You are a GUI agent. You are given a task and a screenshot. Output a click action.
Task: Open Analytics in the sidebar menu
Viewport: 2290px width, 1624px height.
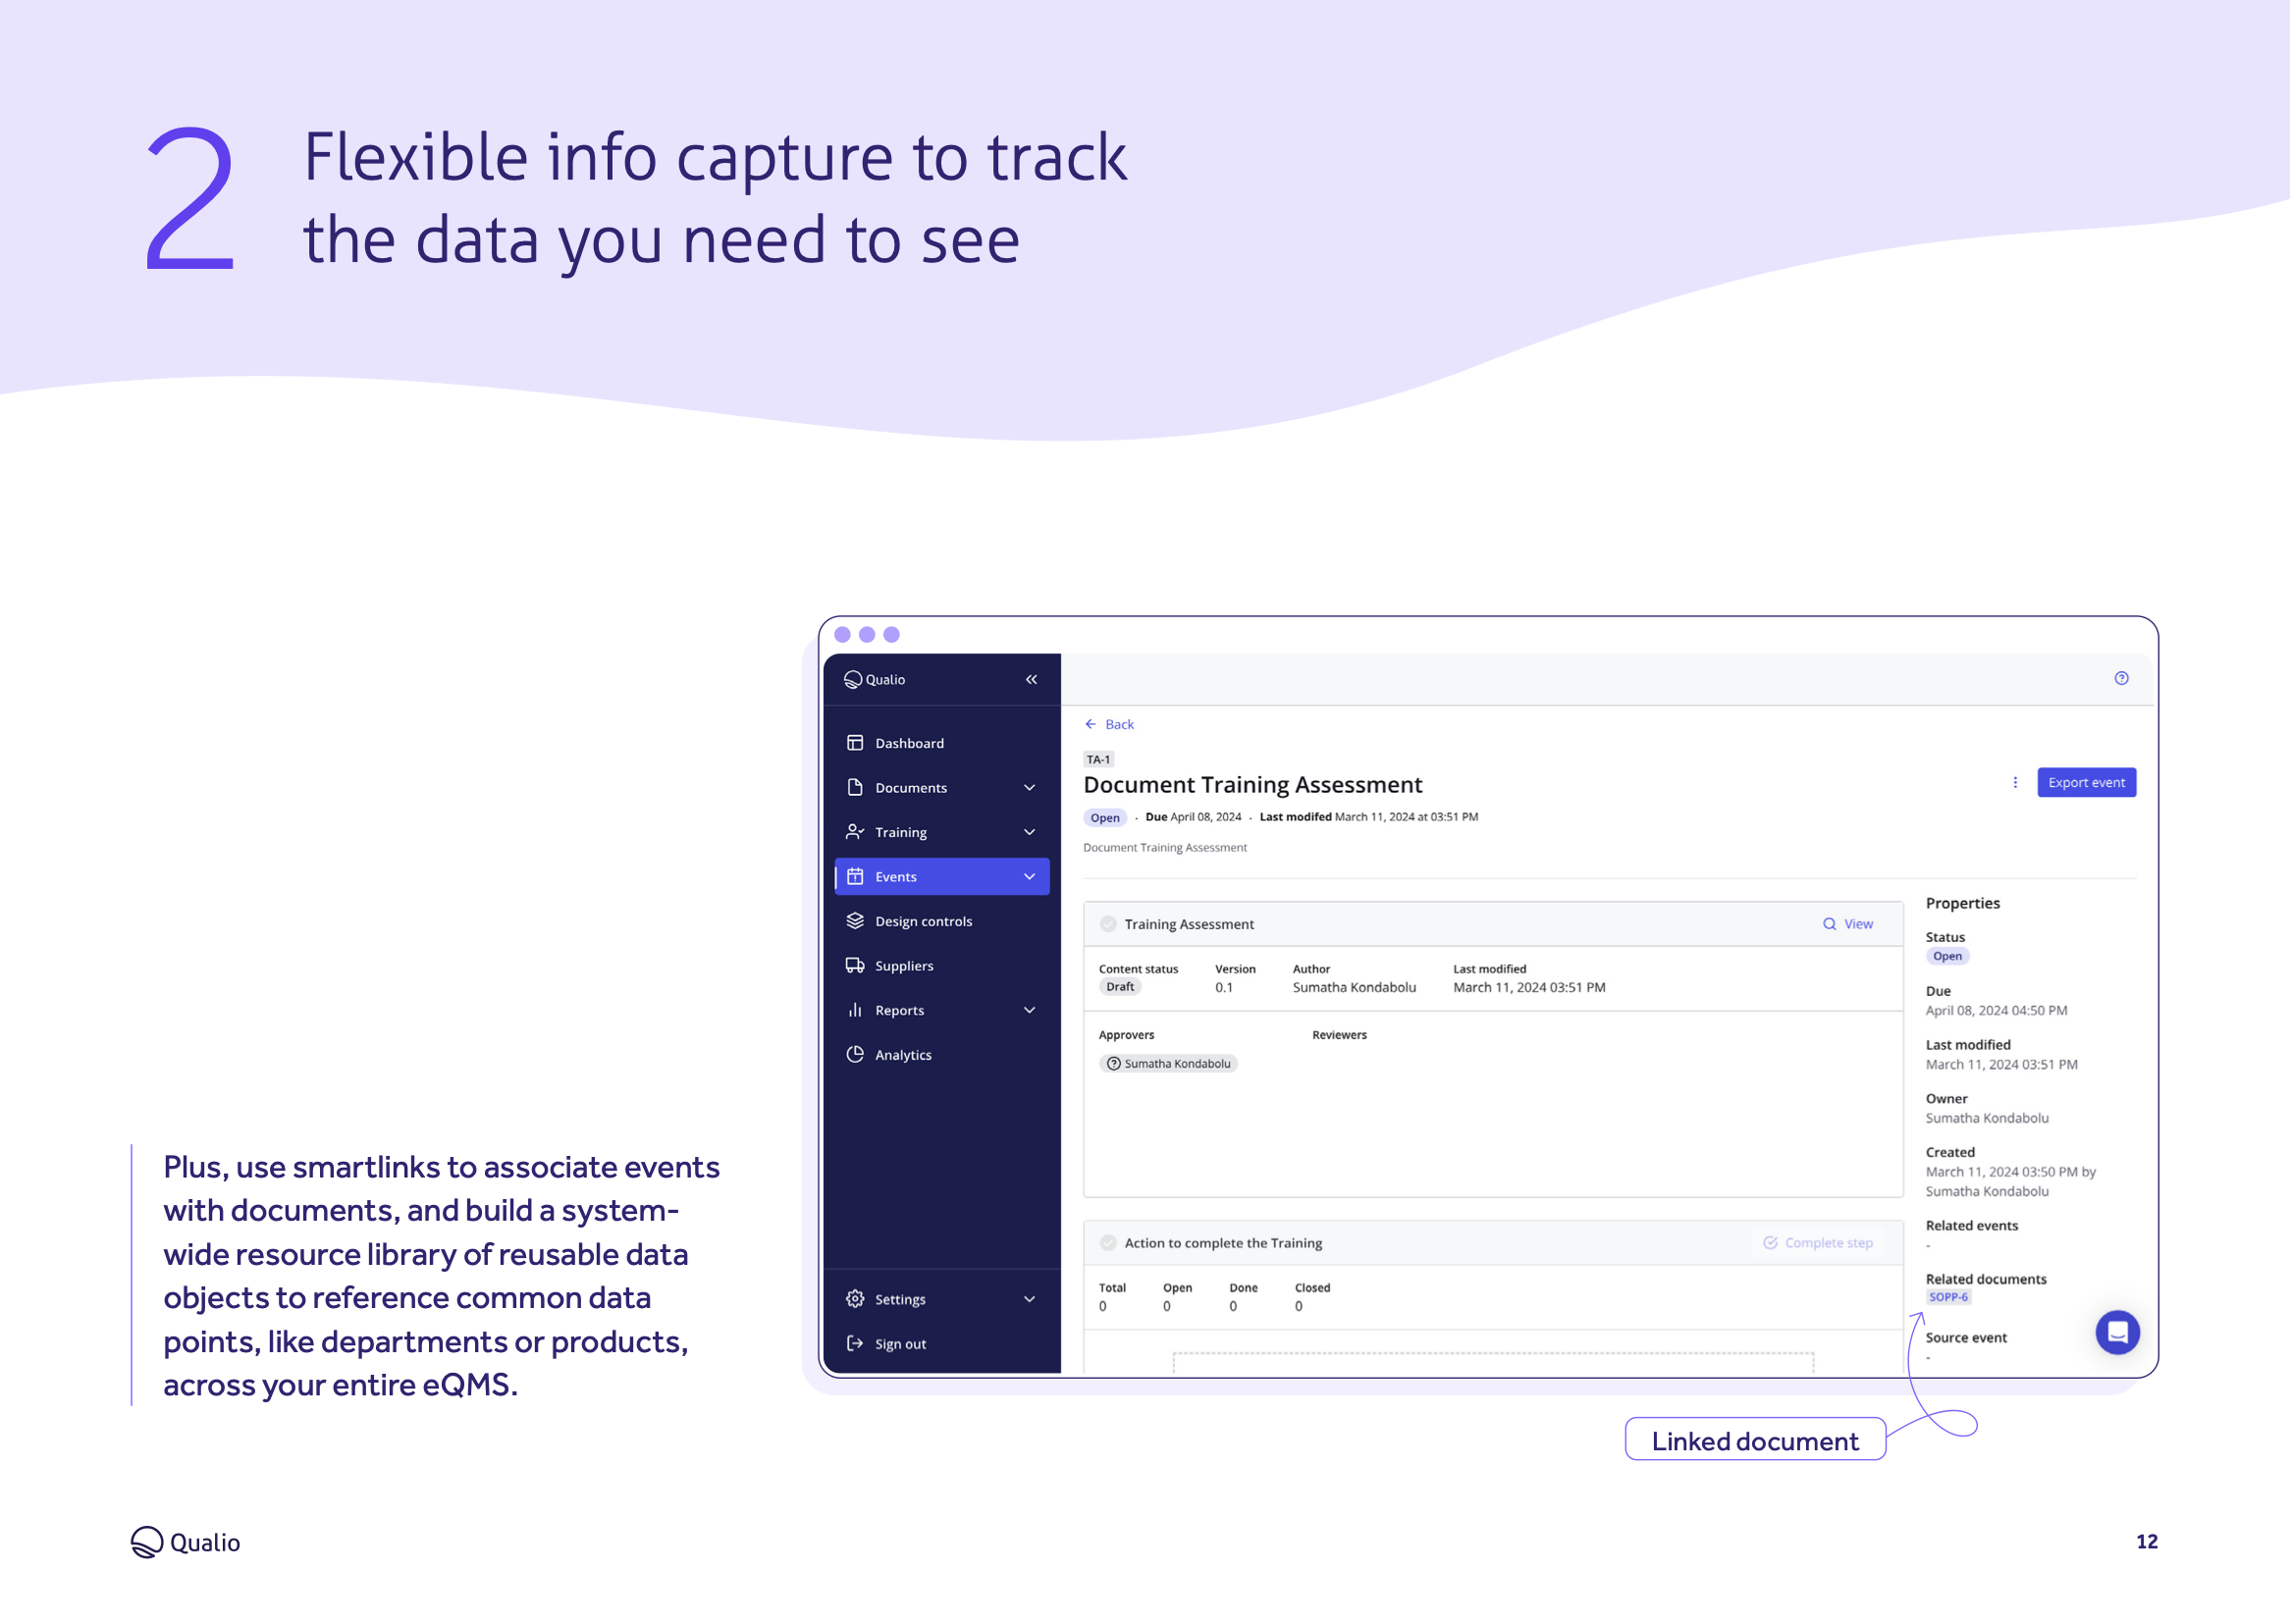[942, 1055]
